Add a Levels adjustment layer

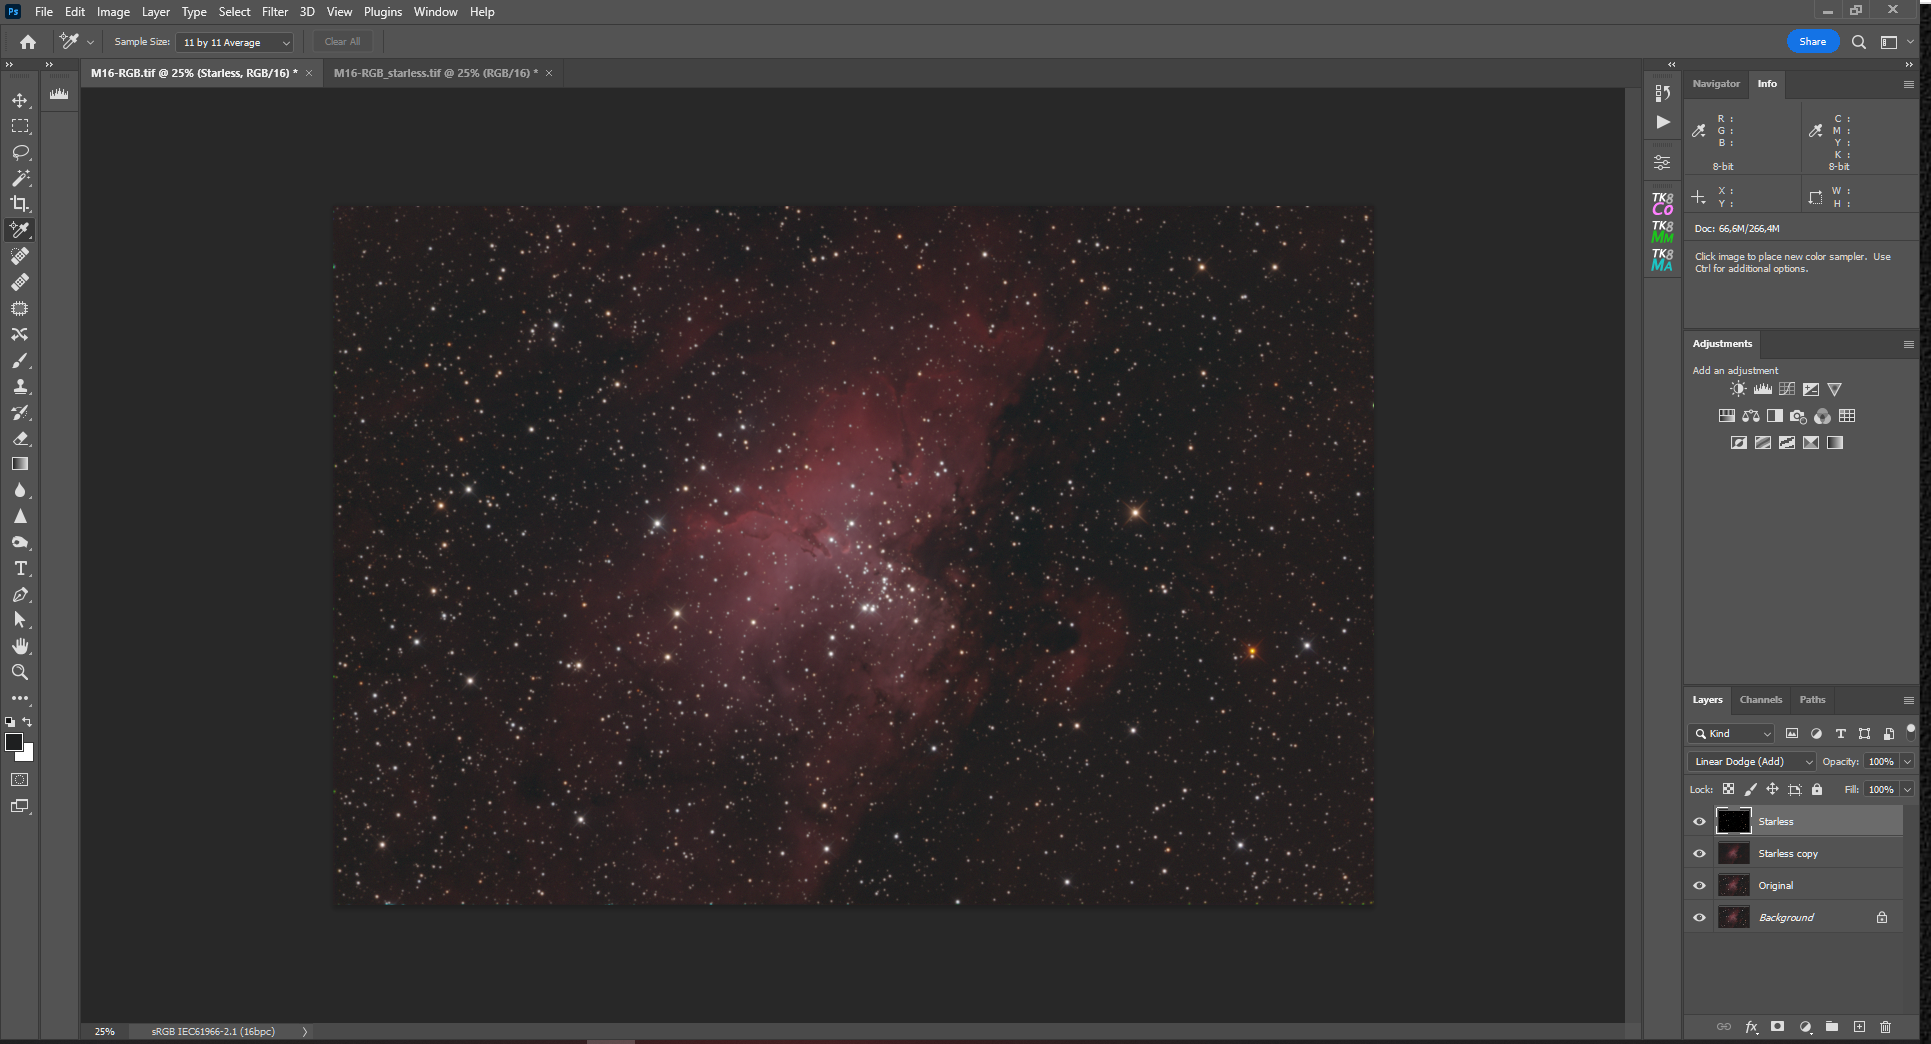coord(1762,389)
